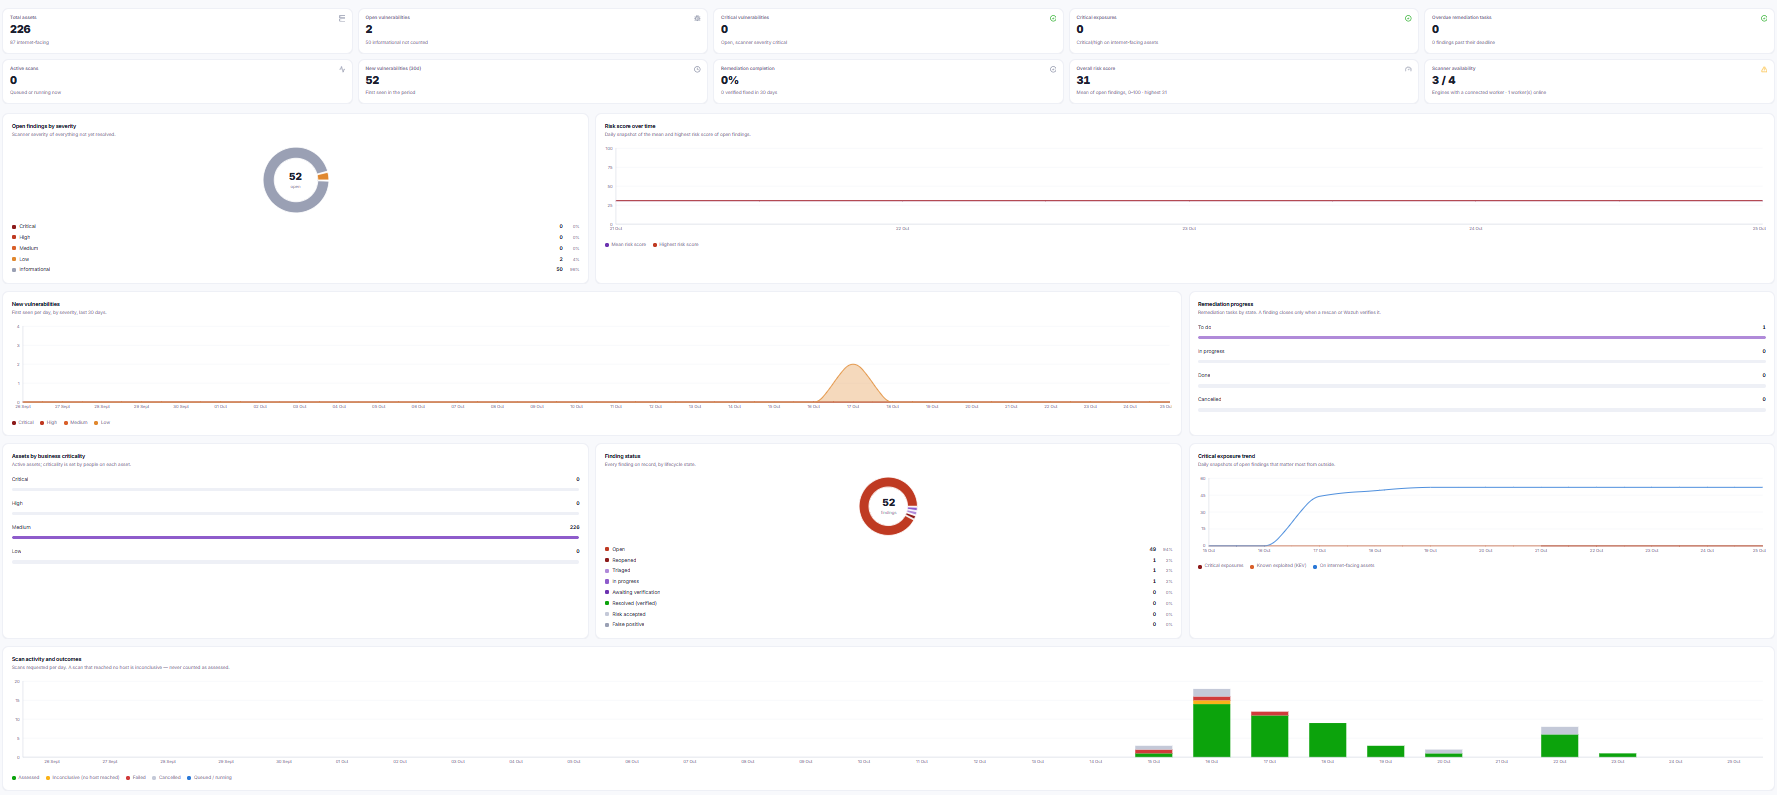Click the Open vulnerabilities card icon

[697, 18]
